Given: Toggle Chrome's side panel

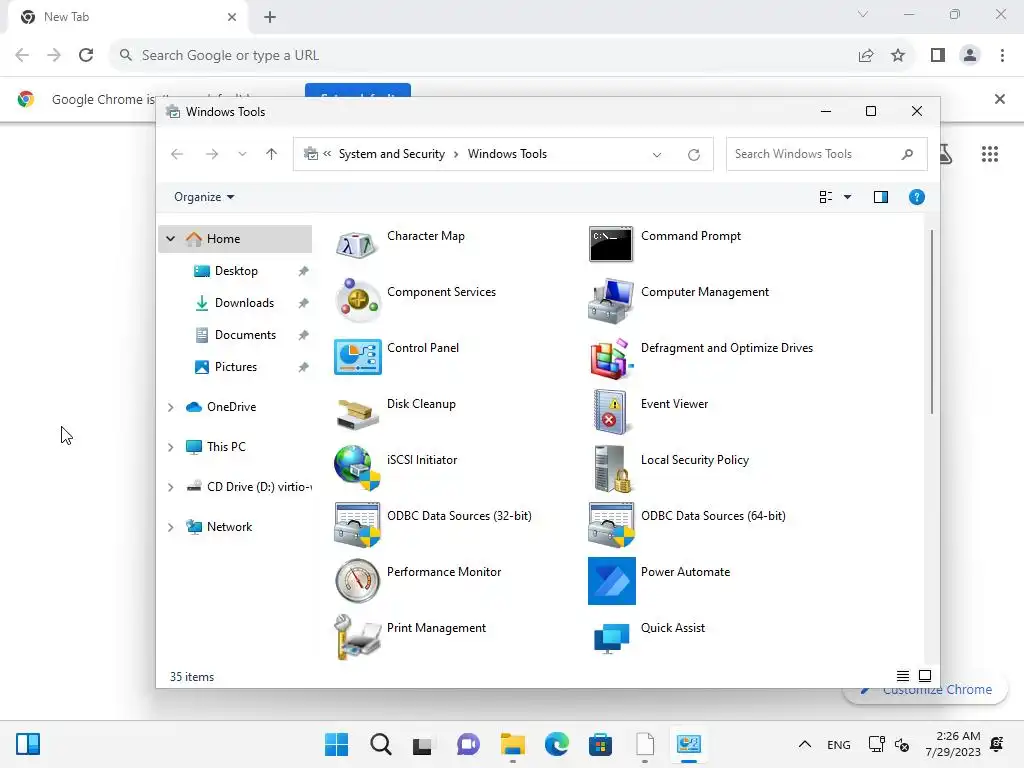Looking at the screenshot, I should click(x=938, y=56).
